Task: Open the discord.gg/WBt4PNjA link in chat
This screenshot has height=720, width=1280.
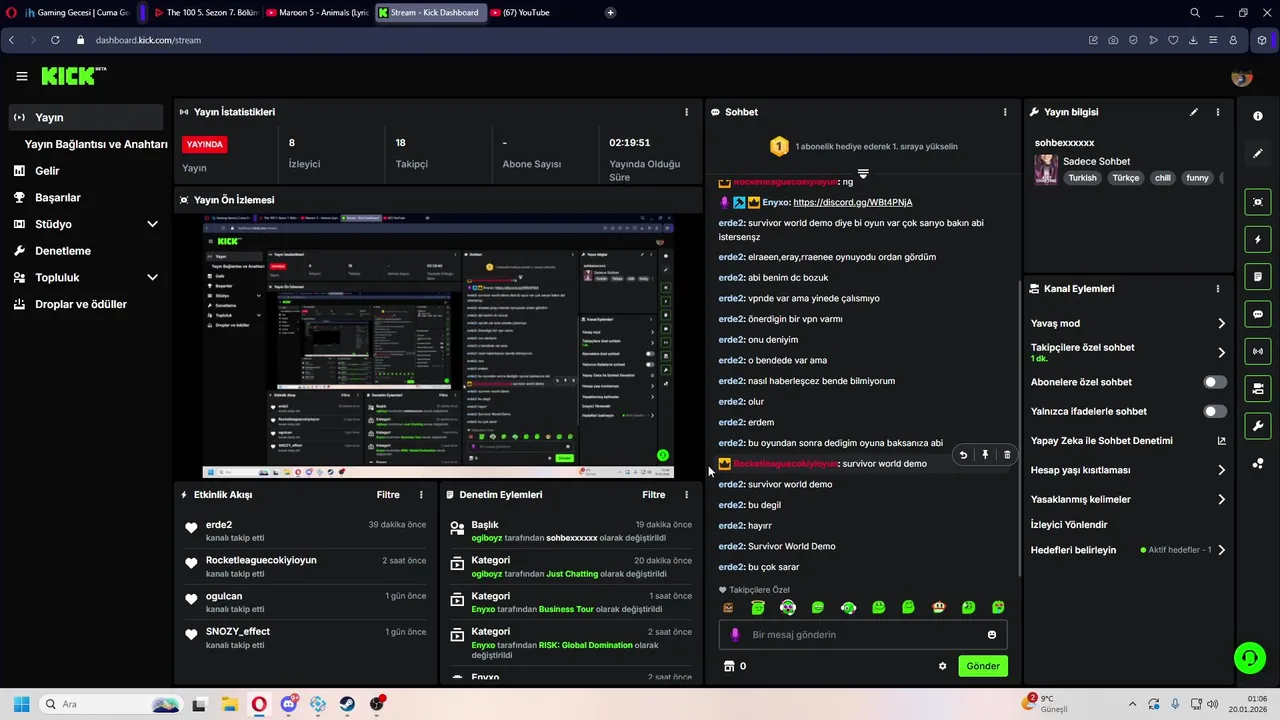Action: tap(852, 202)
